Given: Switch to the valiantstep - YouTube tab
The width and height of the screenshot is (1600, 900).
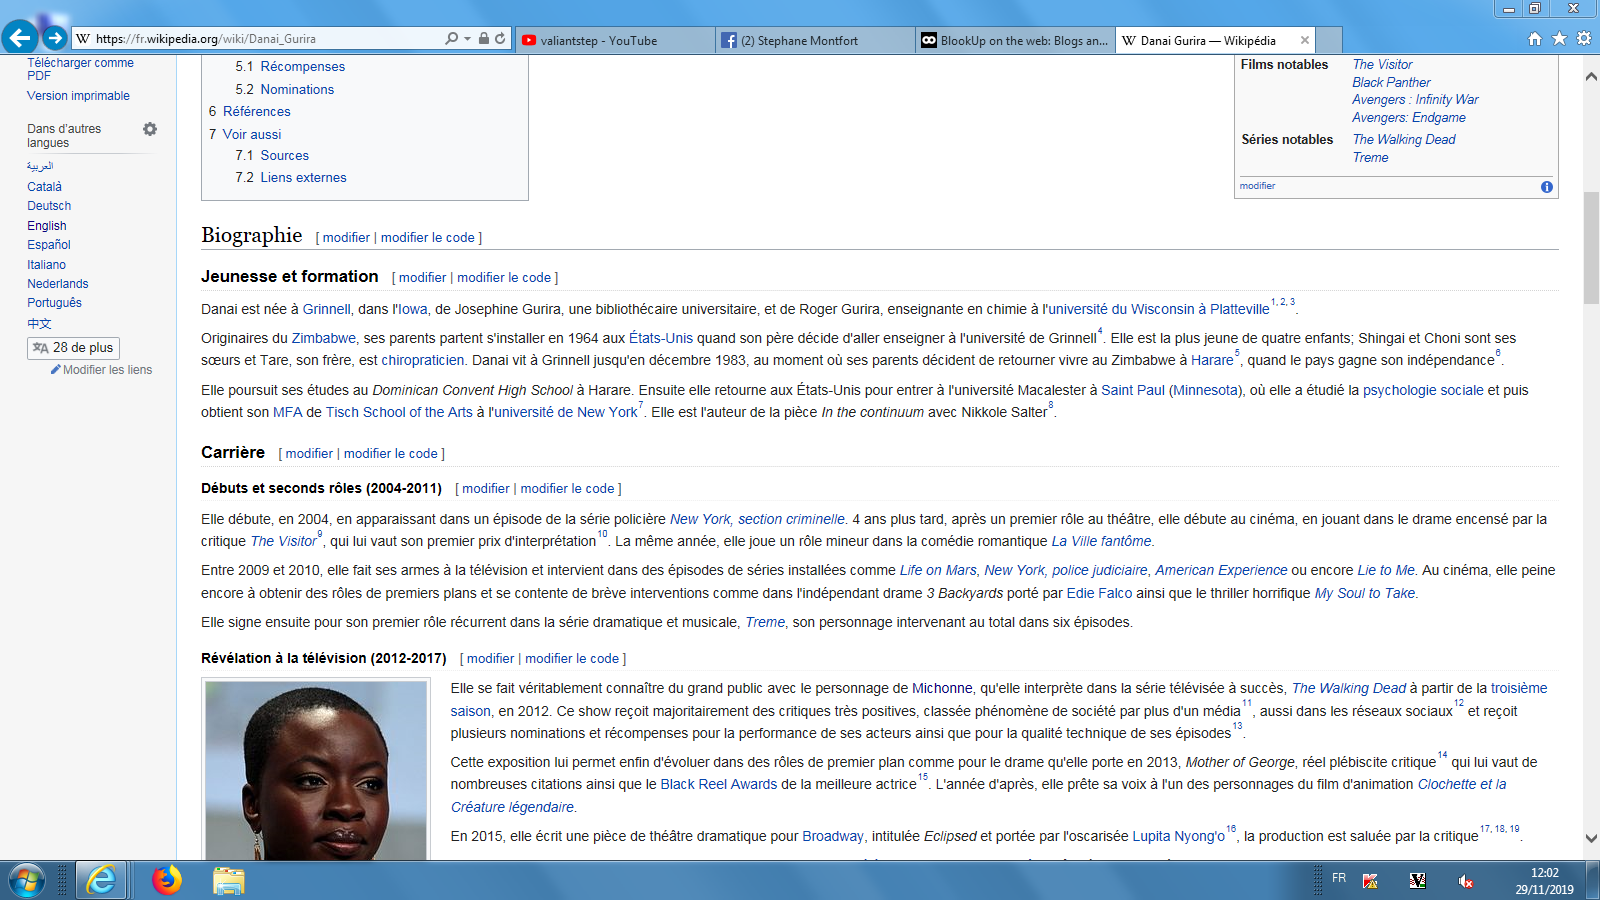Looking at the screenshot, I should (x=617, y=40).
